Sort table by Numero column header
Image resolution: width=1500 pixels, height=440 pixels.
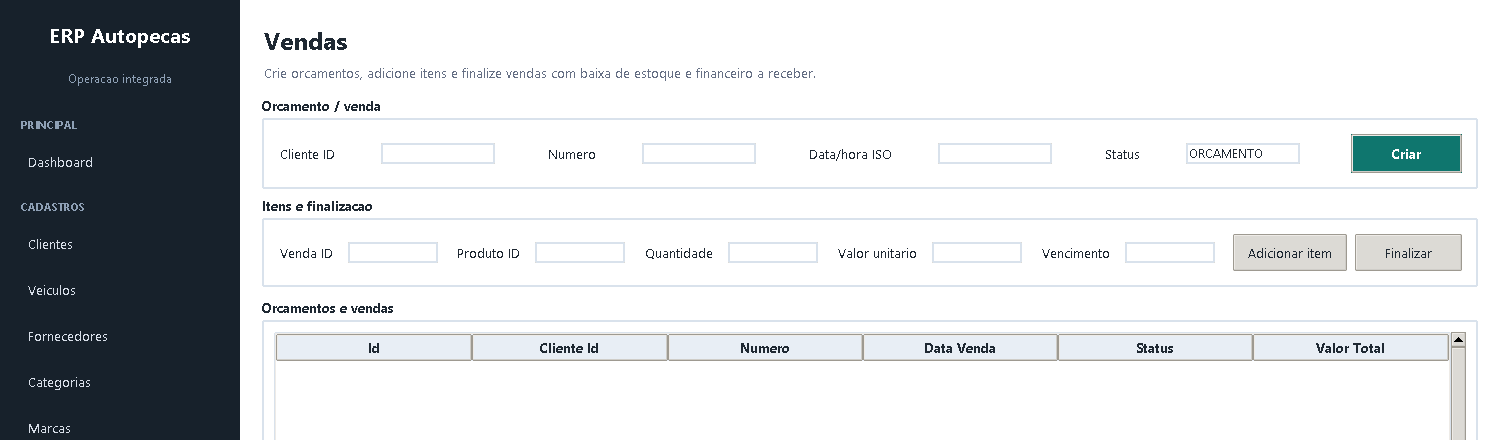point(765,348)
